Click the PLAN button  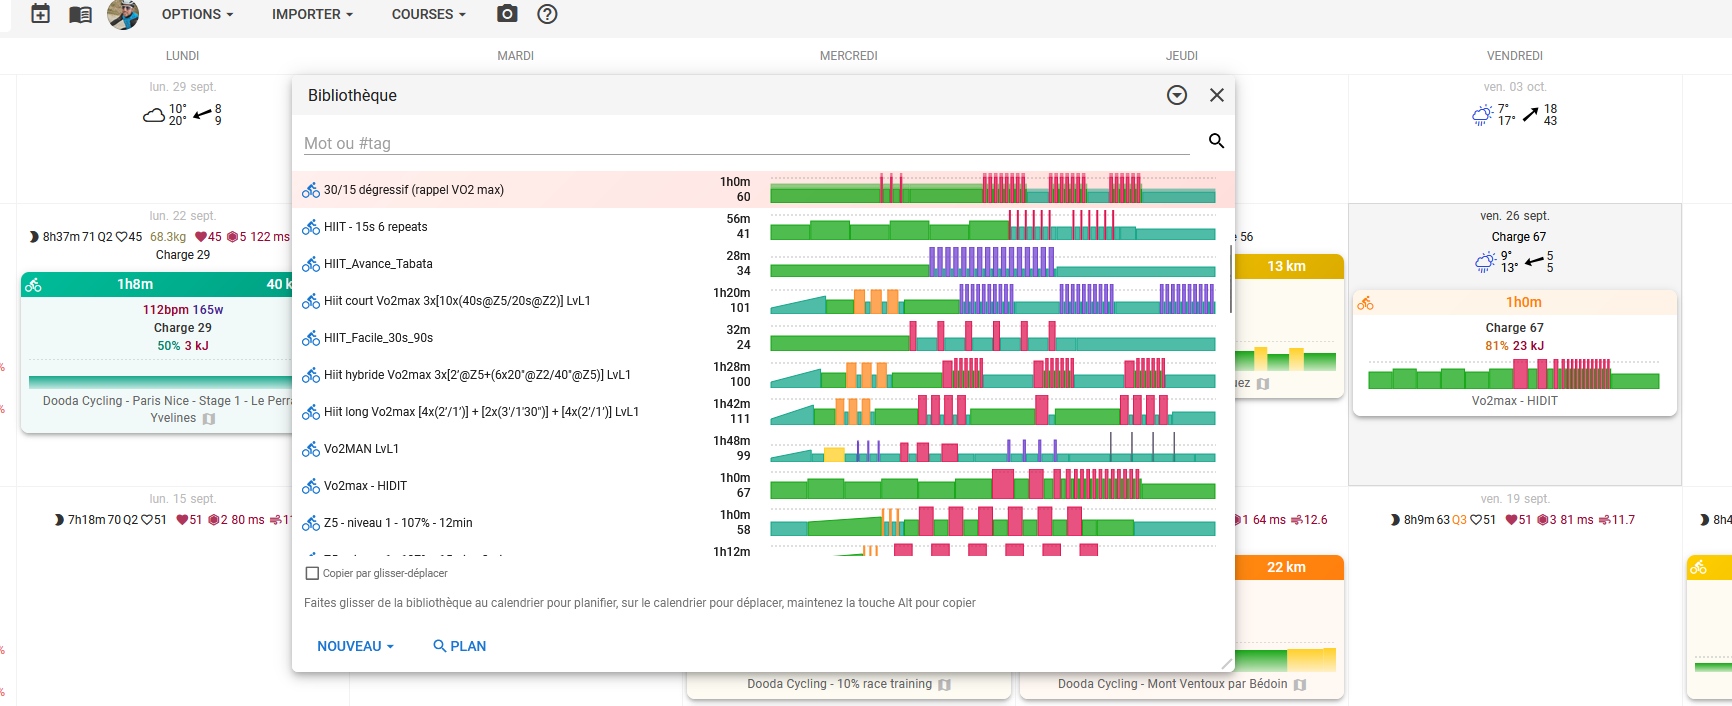point(460,646)
